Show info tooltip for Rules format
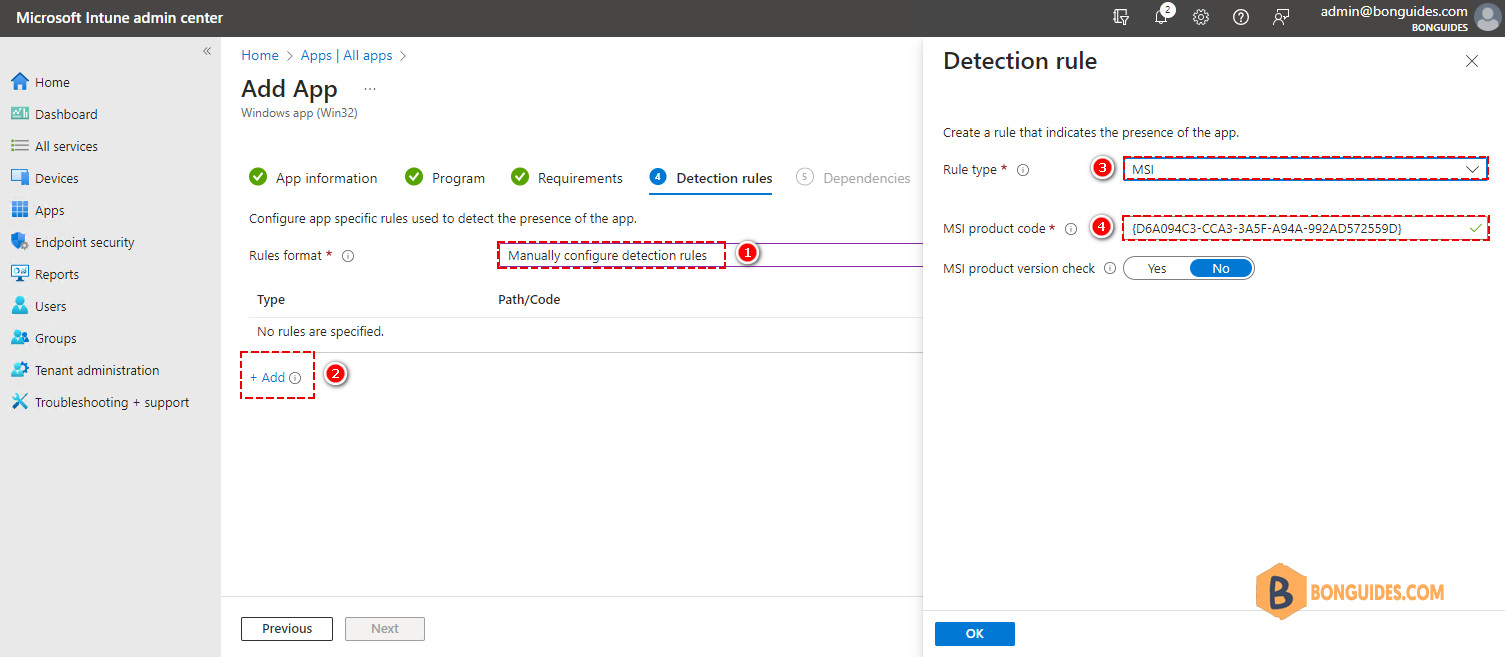The image size is (1505, 657). [348, 256]
